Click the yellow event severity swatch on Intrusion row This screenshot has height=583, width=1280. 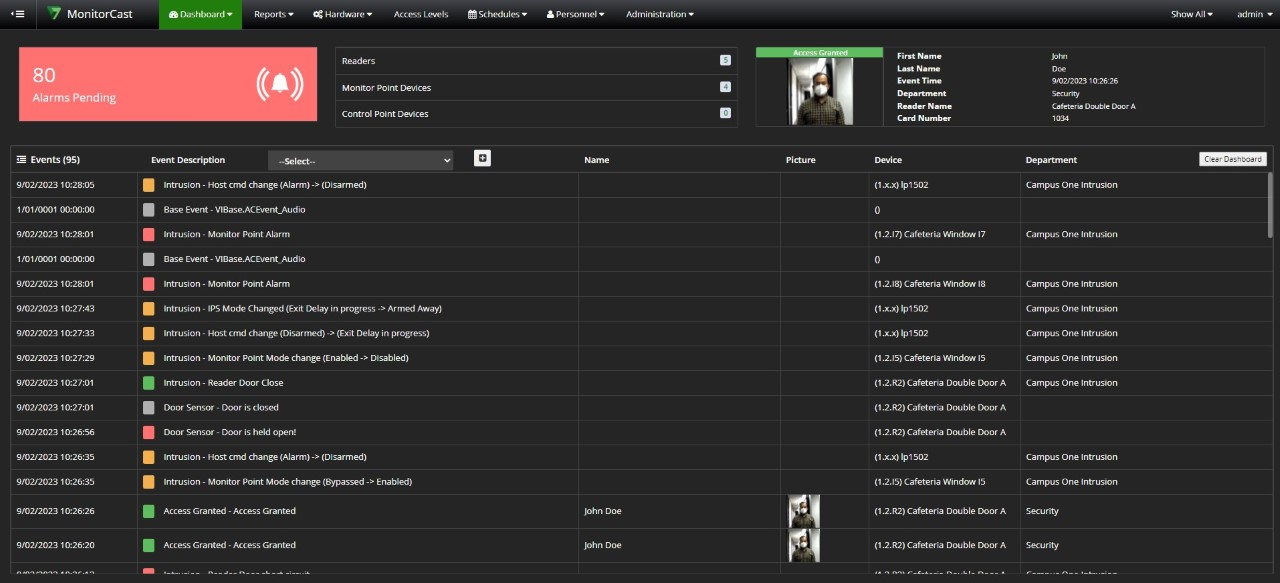tap(150, 184)
